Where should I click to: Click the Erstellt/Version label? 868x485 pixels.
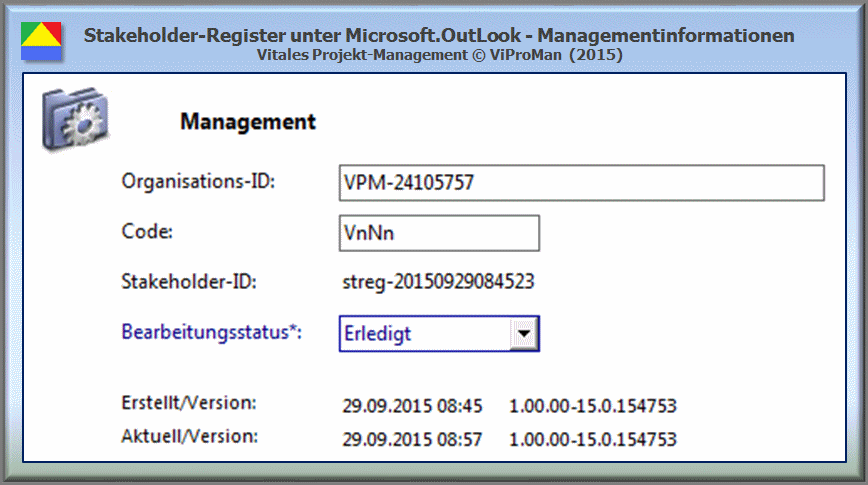pyautogui.click(x=189, y=403)
